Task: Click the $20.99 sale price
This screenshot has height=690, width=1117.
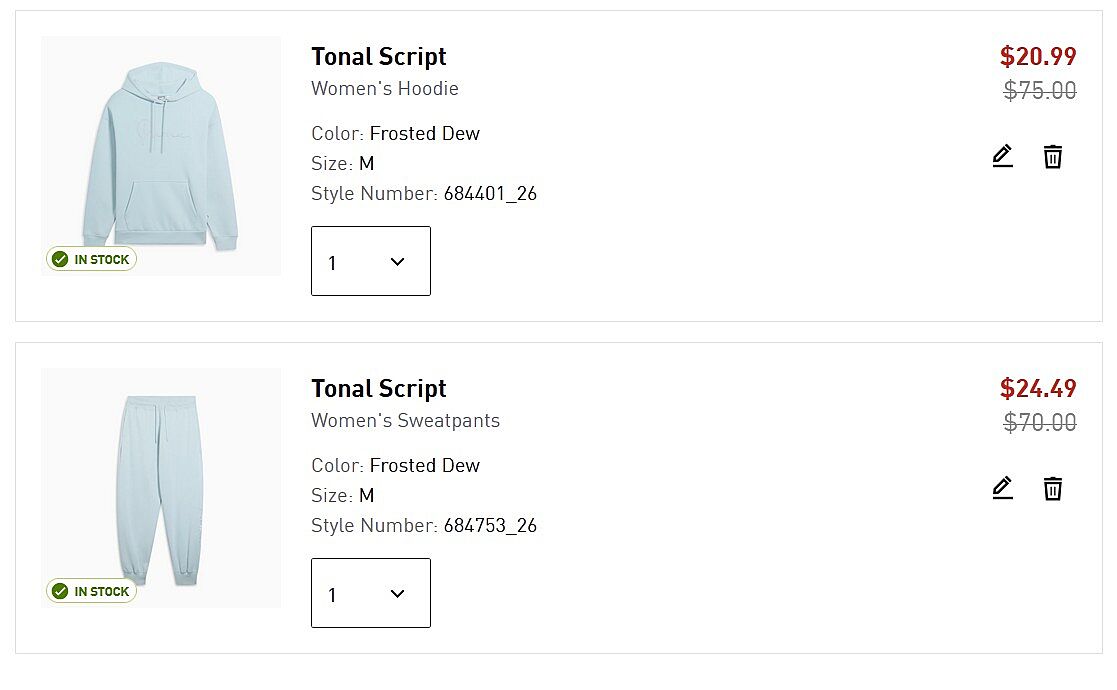Action: pos(1038,56)
